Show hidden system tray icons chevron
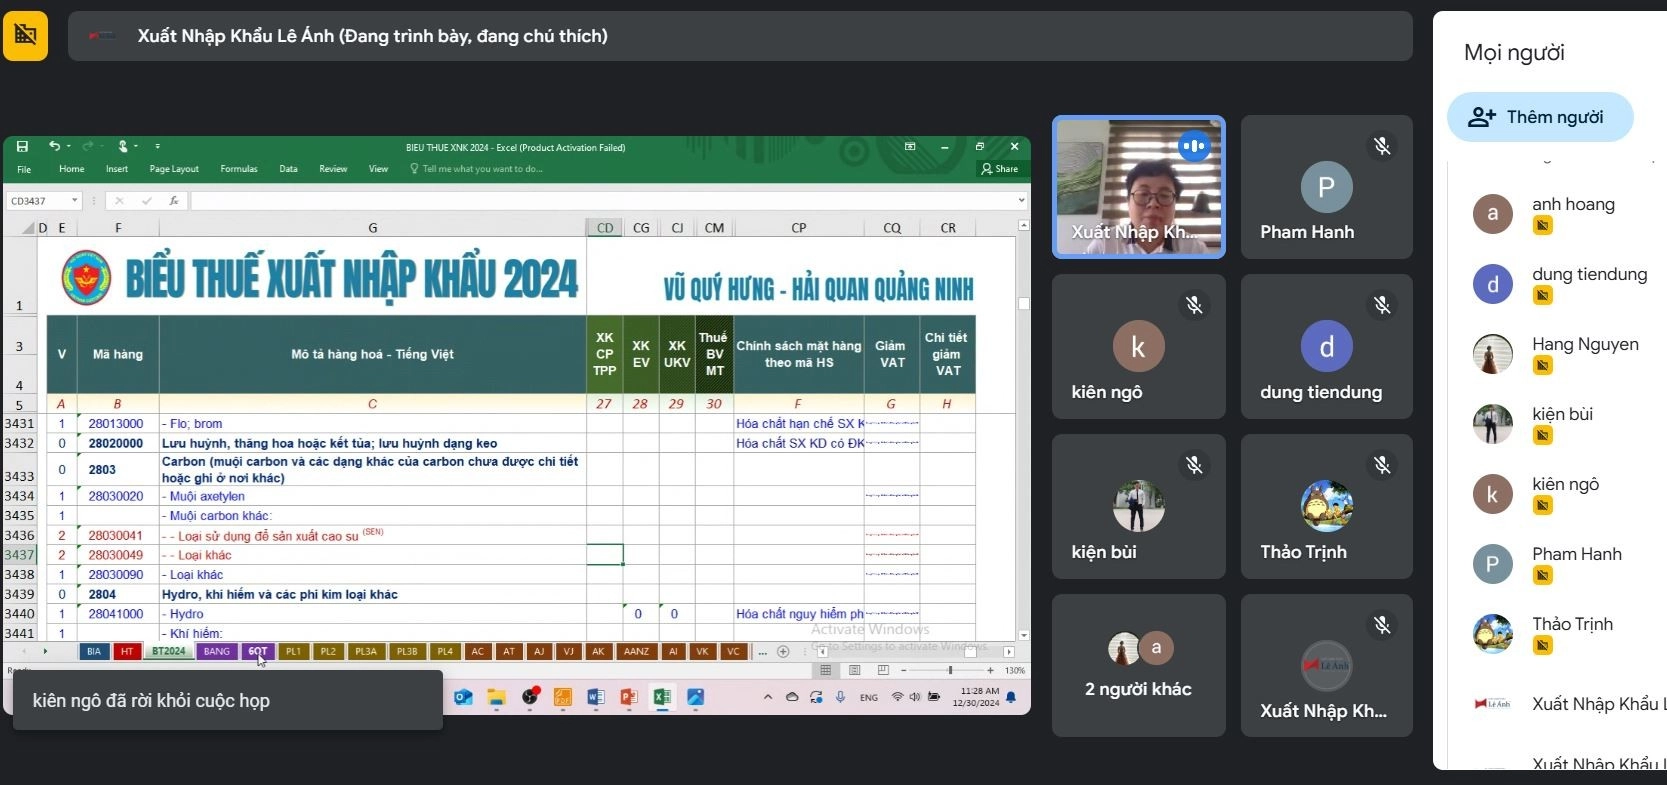 tap(767, 697)
